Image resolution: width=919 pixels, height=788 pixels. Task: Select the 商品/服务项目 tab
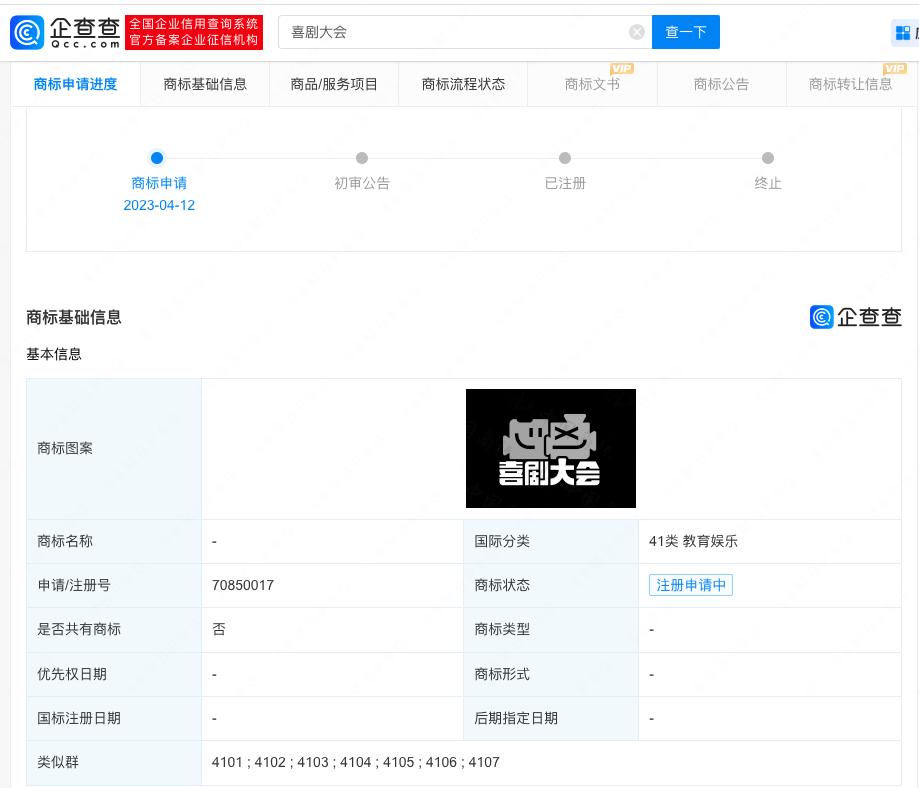[334, 84]
